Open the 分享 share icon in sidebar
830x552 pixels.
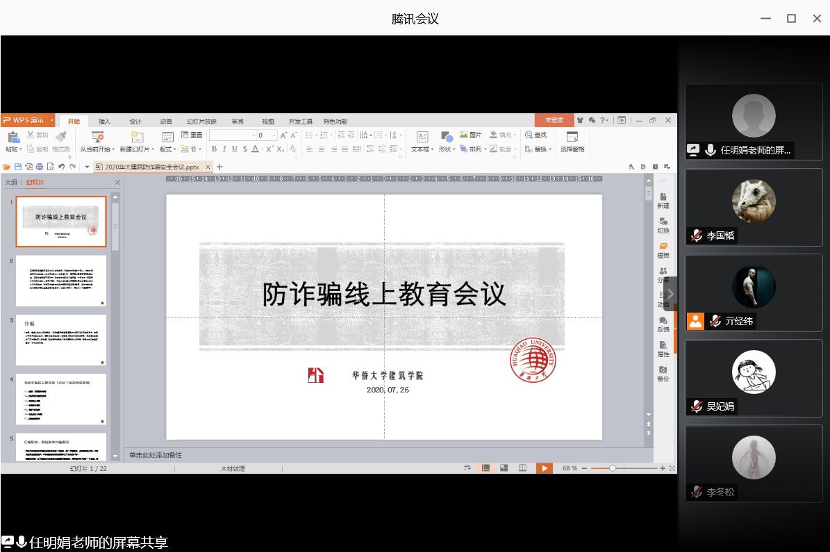663,274
